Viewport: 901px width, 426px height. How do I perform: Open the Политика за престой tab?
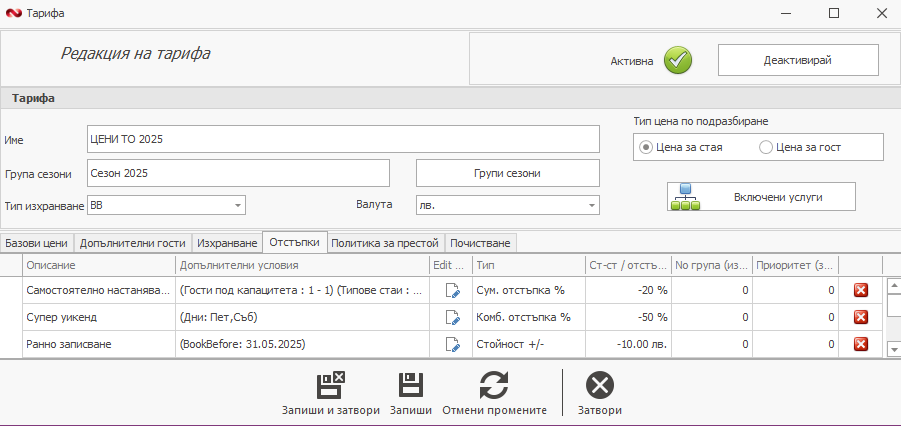(385, 243)
